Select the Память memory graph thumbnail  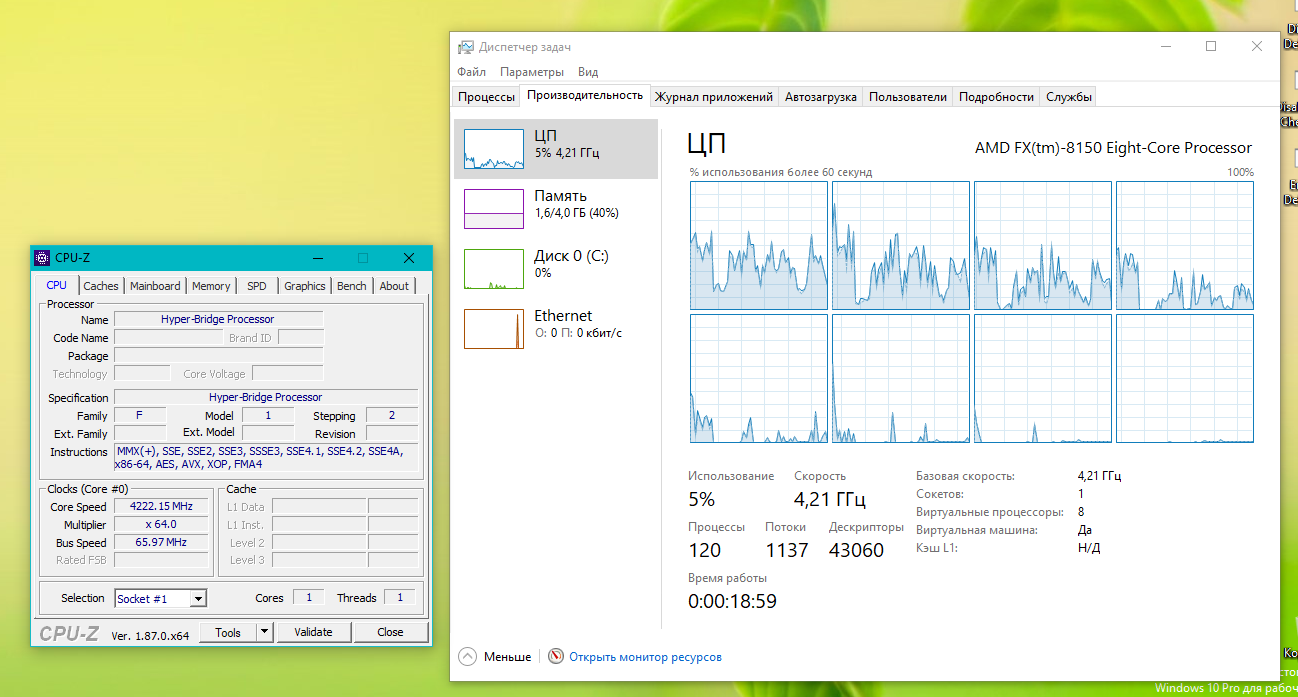(x=493, y=209)
